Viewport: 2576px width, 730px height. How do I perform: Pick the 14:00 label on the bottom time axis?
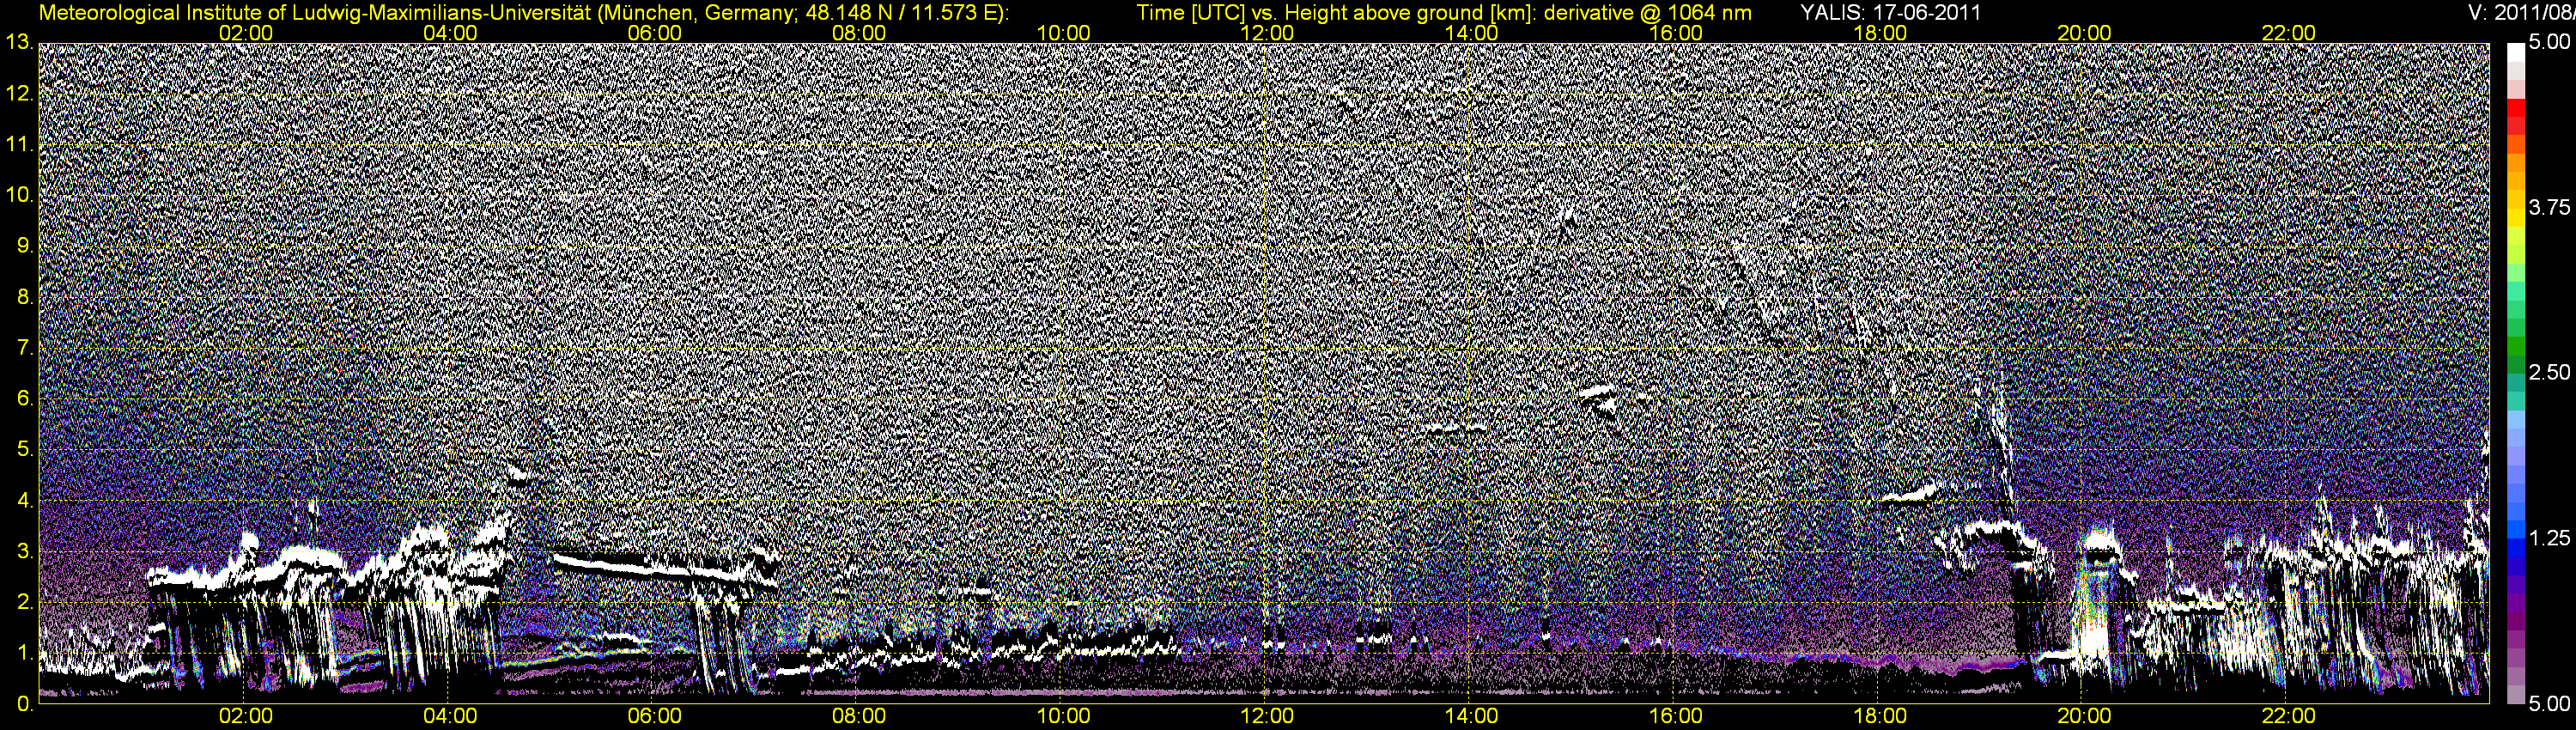coord(1472,717)
